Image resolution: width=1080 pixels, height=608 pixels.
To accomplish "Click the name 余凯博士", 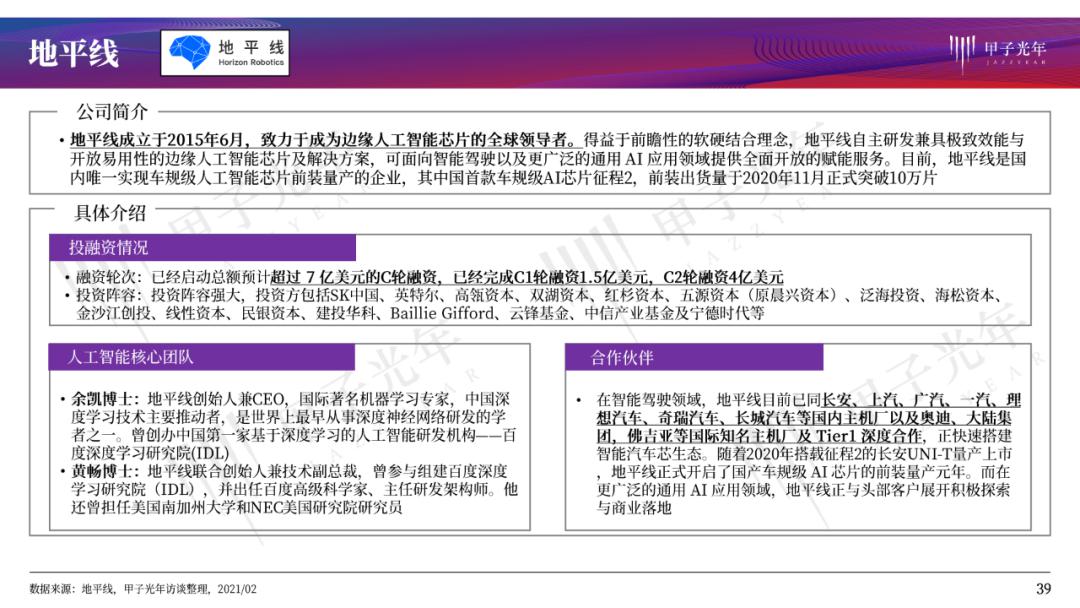I will [x=102, y=399].
